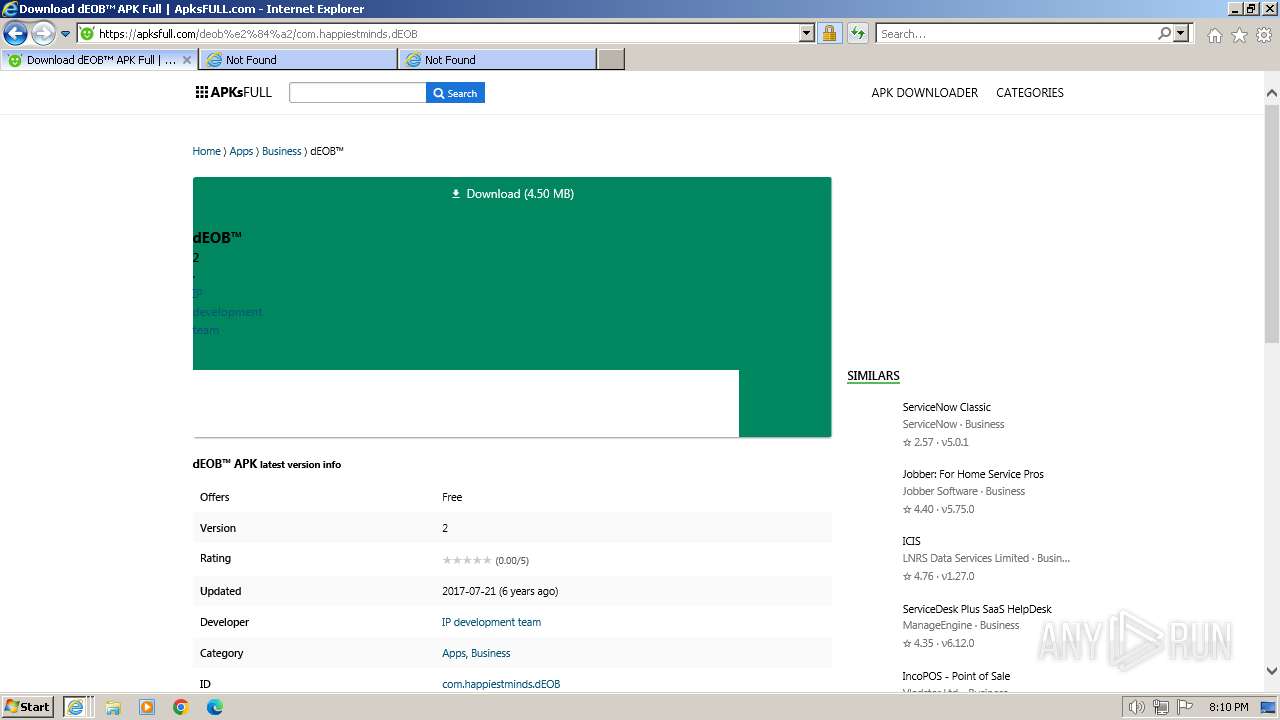This screenshot has width=1280, height=720.
Task: Open Apps, Business category link
Action: point(476,653)
